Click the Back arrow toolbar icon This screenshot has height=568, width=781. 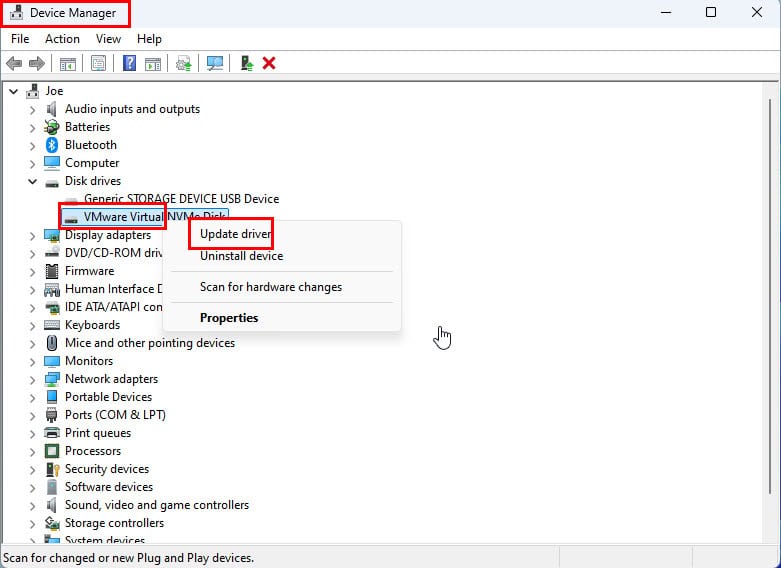point(14,63)
